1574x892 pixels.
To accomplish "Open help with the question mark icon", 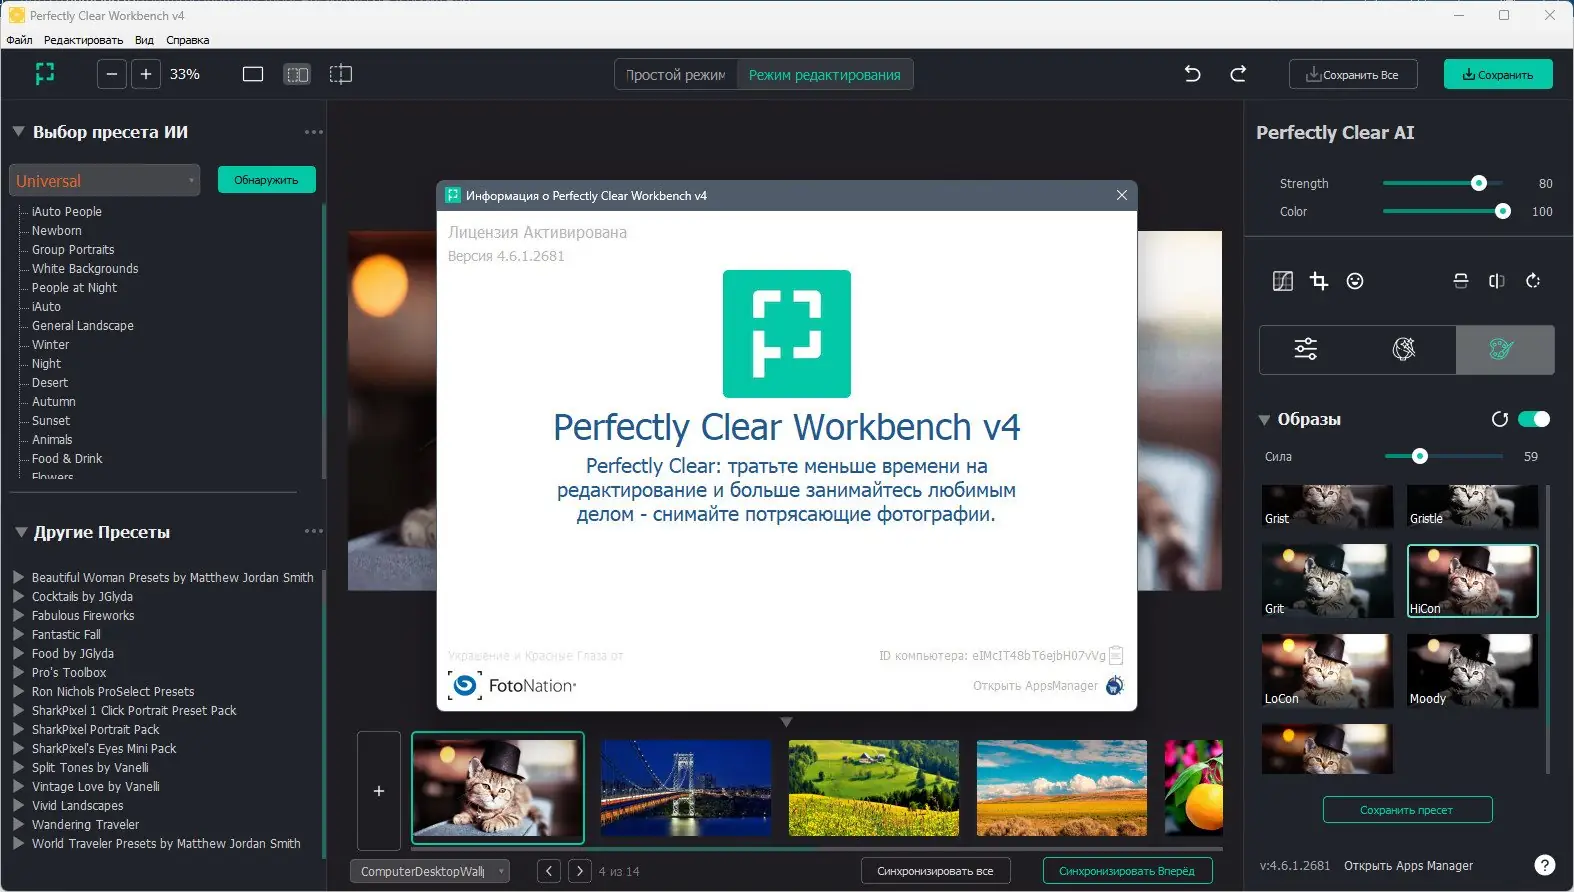I will (1545, 865).
